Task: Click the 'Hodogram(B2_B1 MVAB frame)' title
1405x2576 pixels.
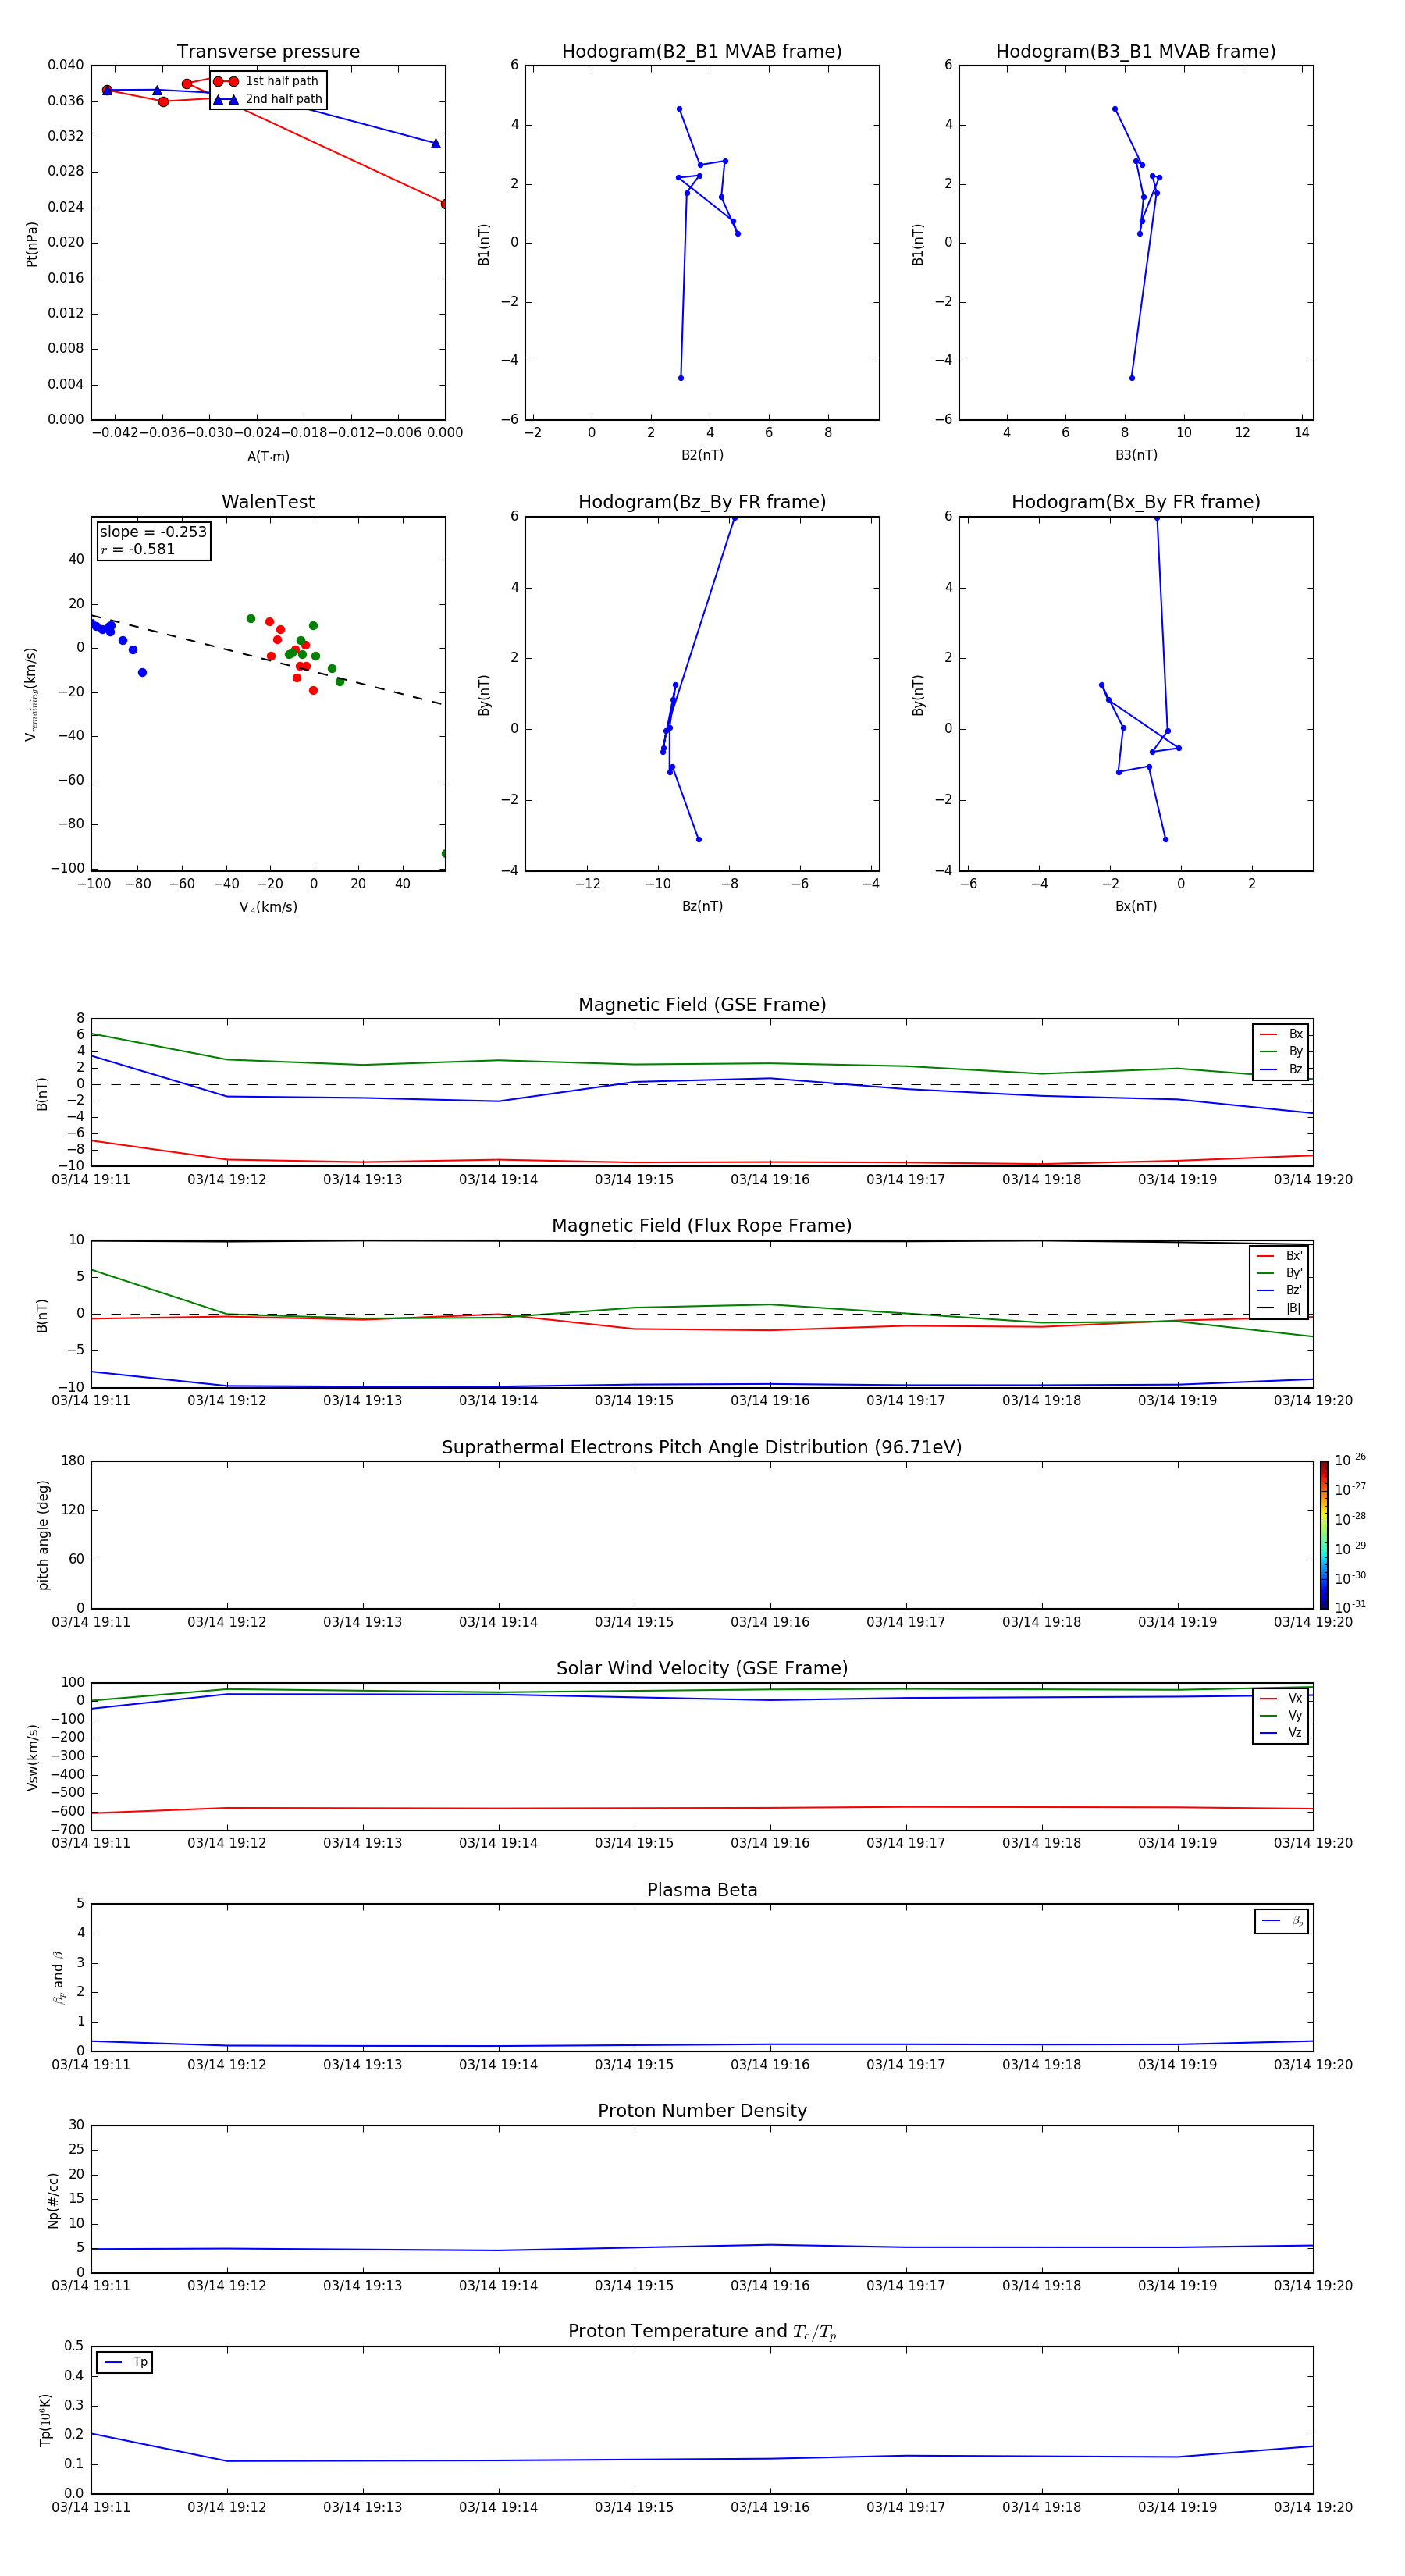Action: [702, 52]
